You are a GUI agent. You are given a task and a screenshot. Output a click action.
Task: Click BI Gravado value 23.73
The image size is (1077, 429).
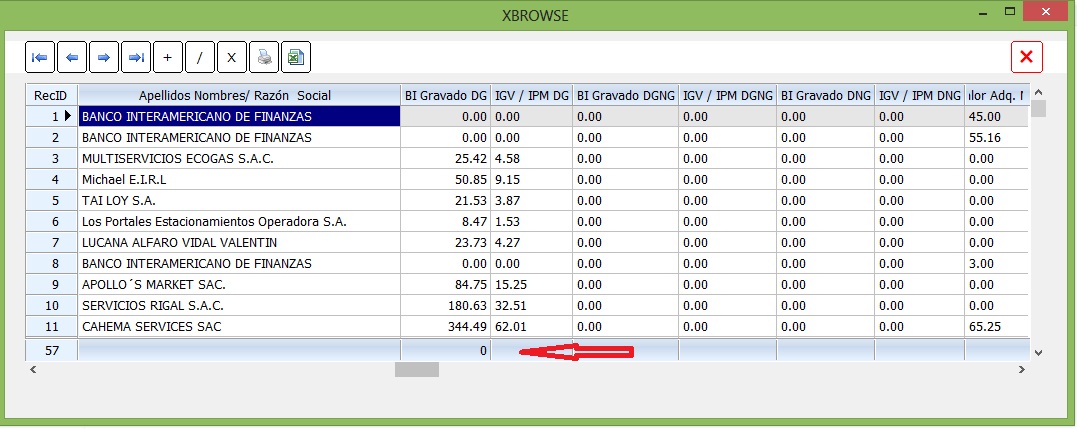(471, 242)
